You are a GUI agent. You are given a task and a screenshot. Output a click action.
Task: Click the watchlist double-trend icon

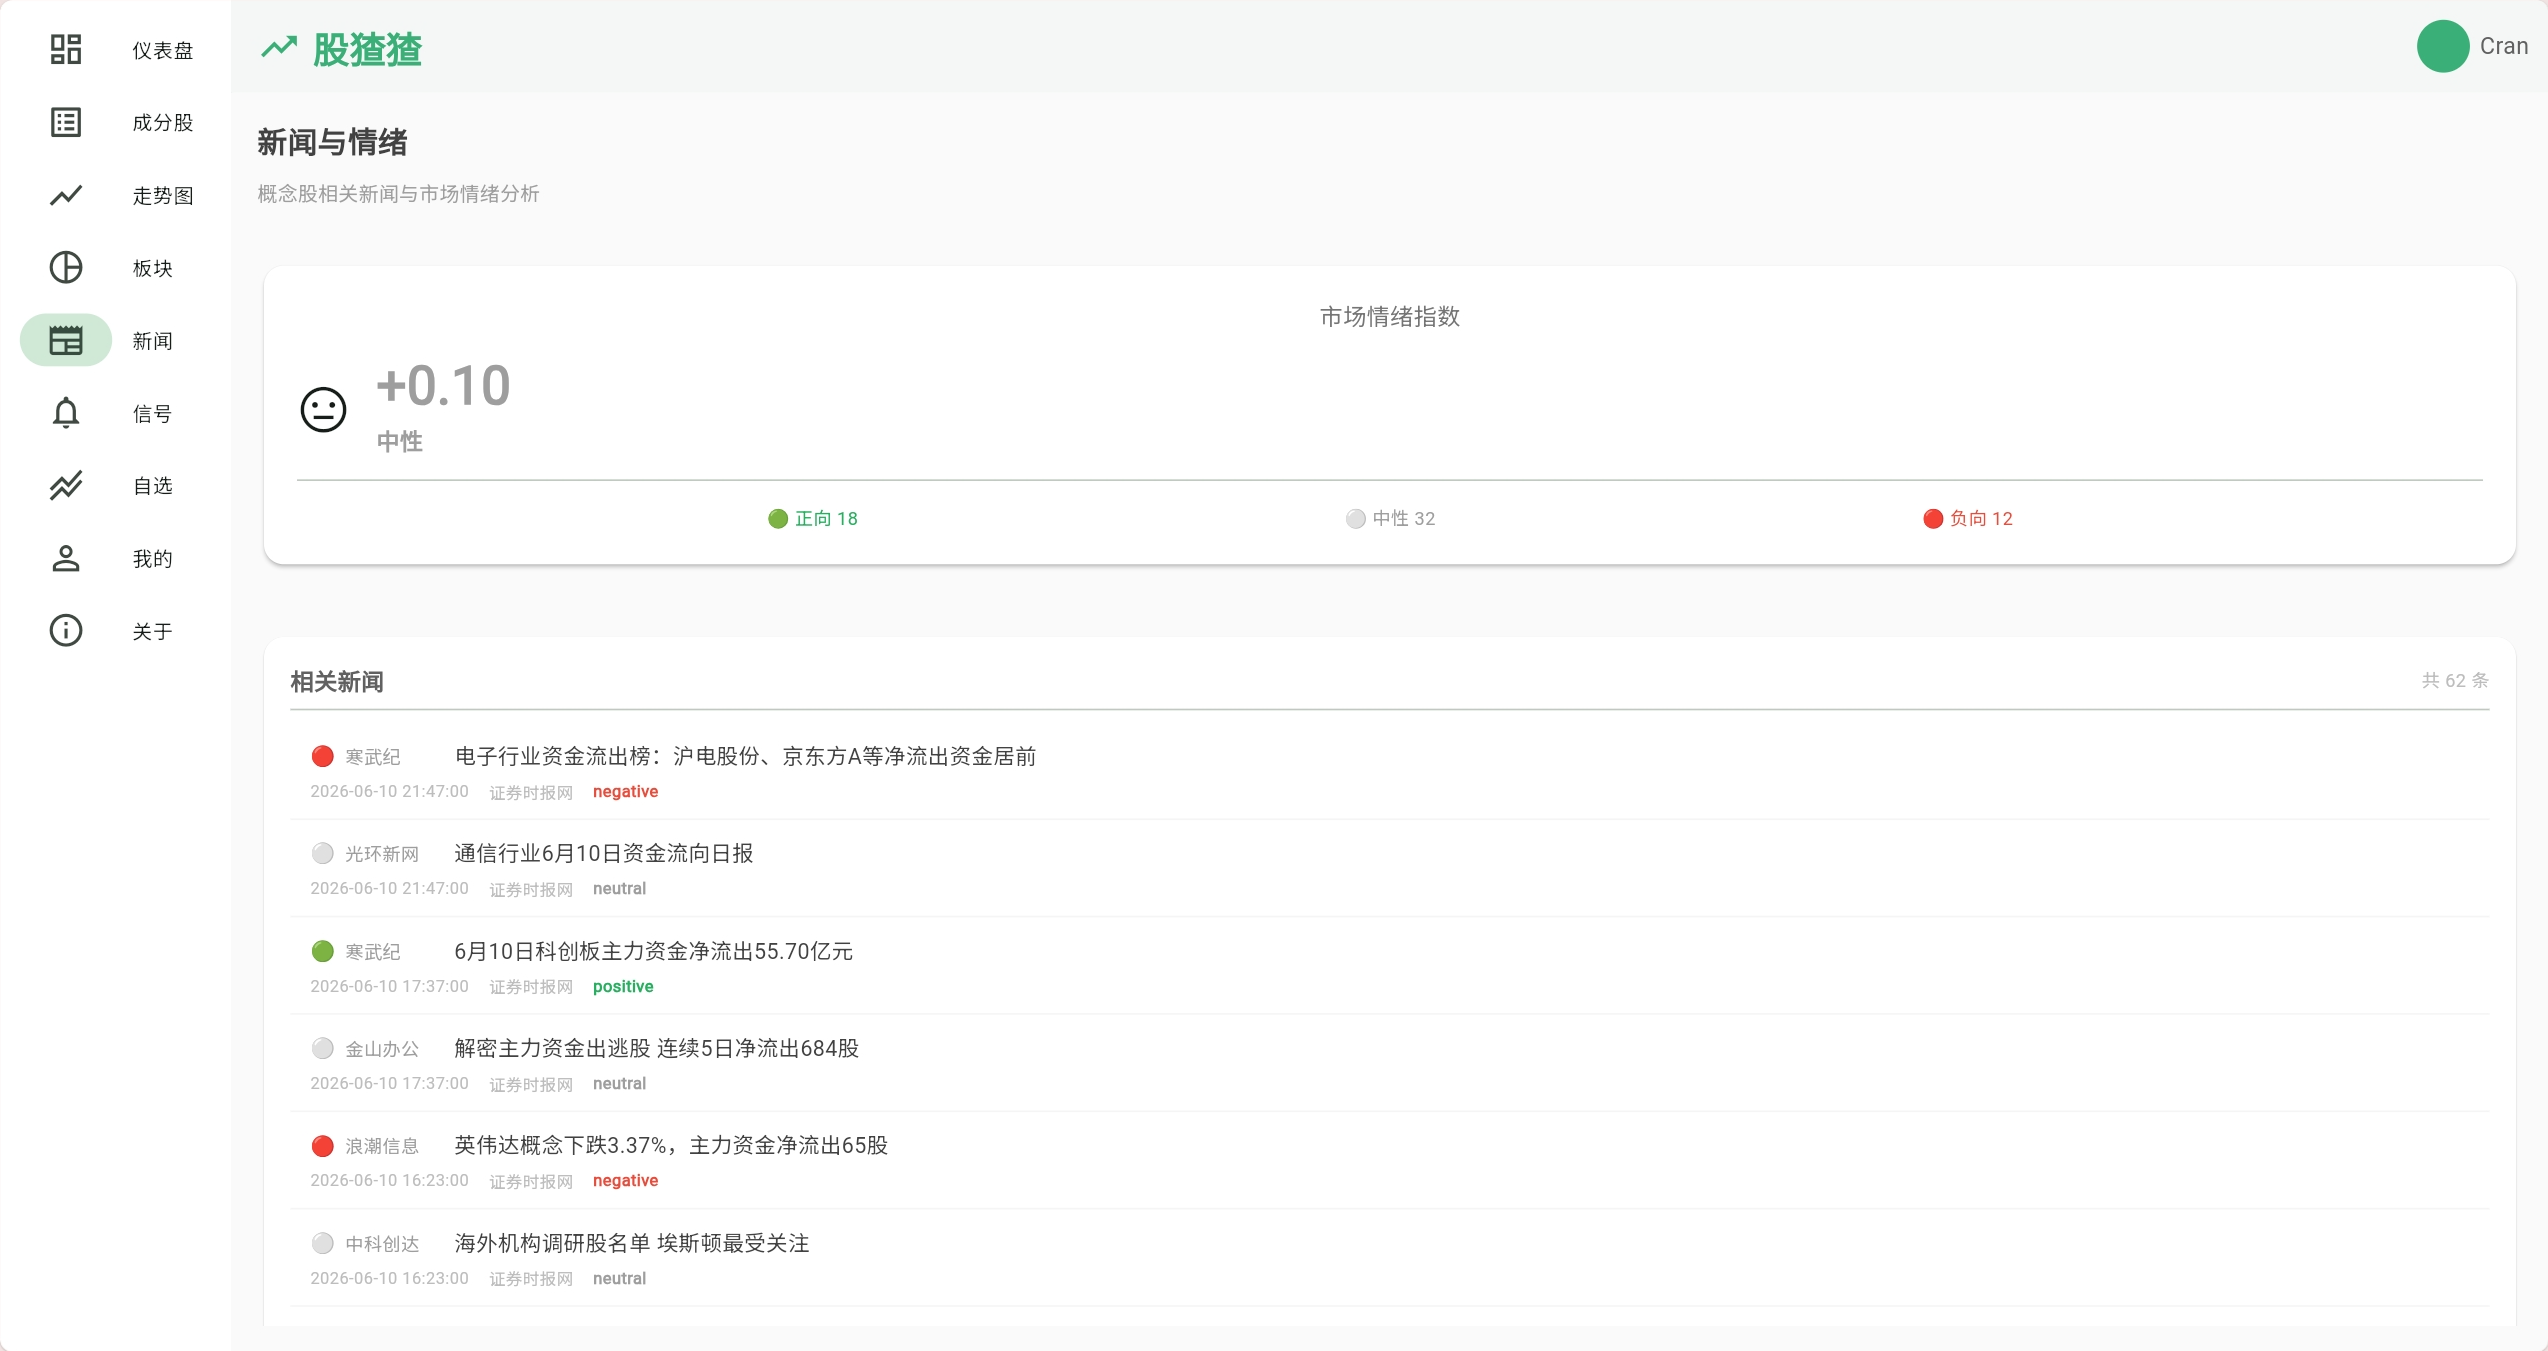coord(66,485)
